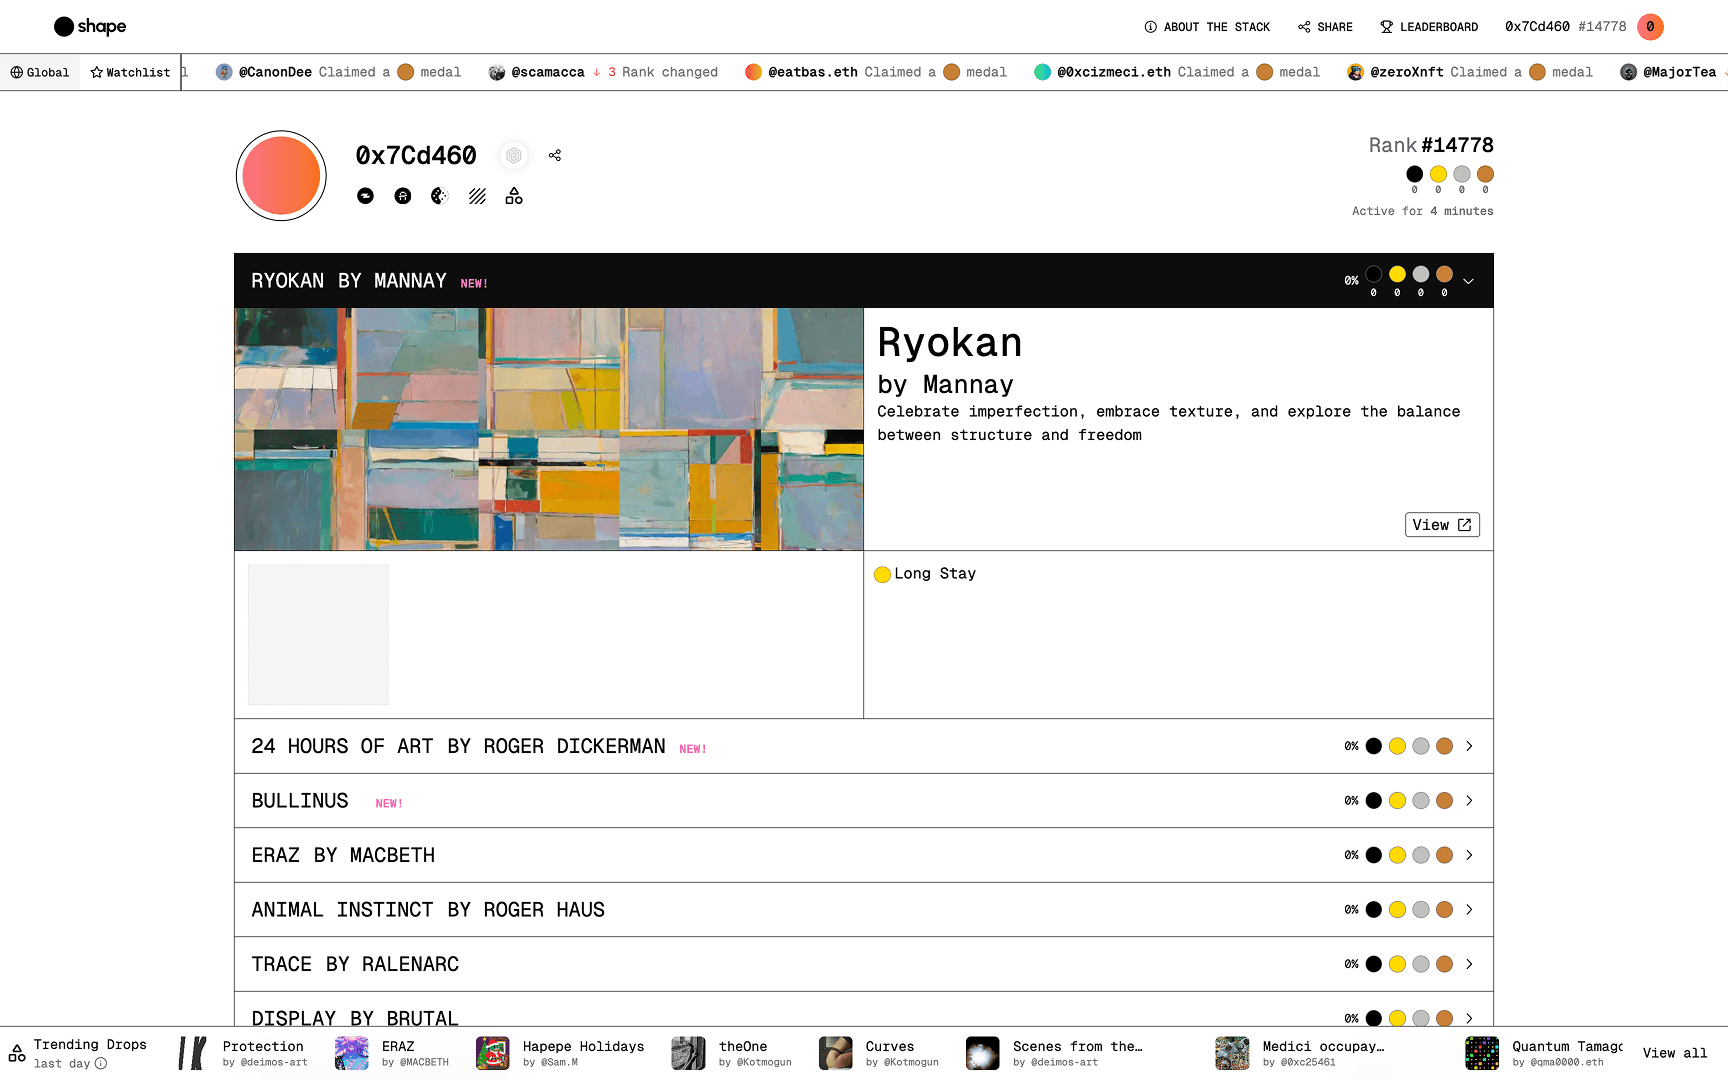Click the diagonal stripes icon under the address
This screenshot has height=1080, width=1728.
pyautogui.click(x=477, y=196)
